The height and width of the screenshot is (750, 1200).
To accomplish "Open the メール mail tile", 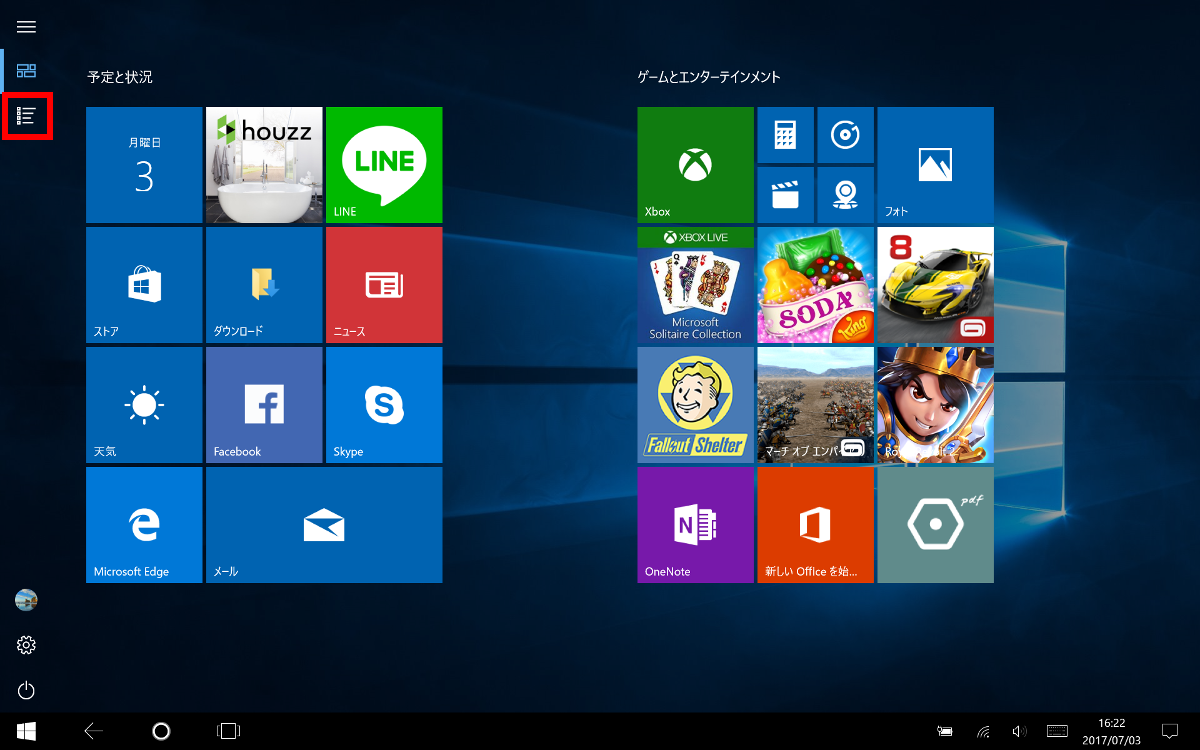I will point(324,525).
